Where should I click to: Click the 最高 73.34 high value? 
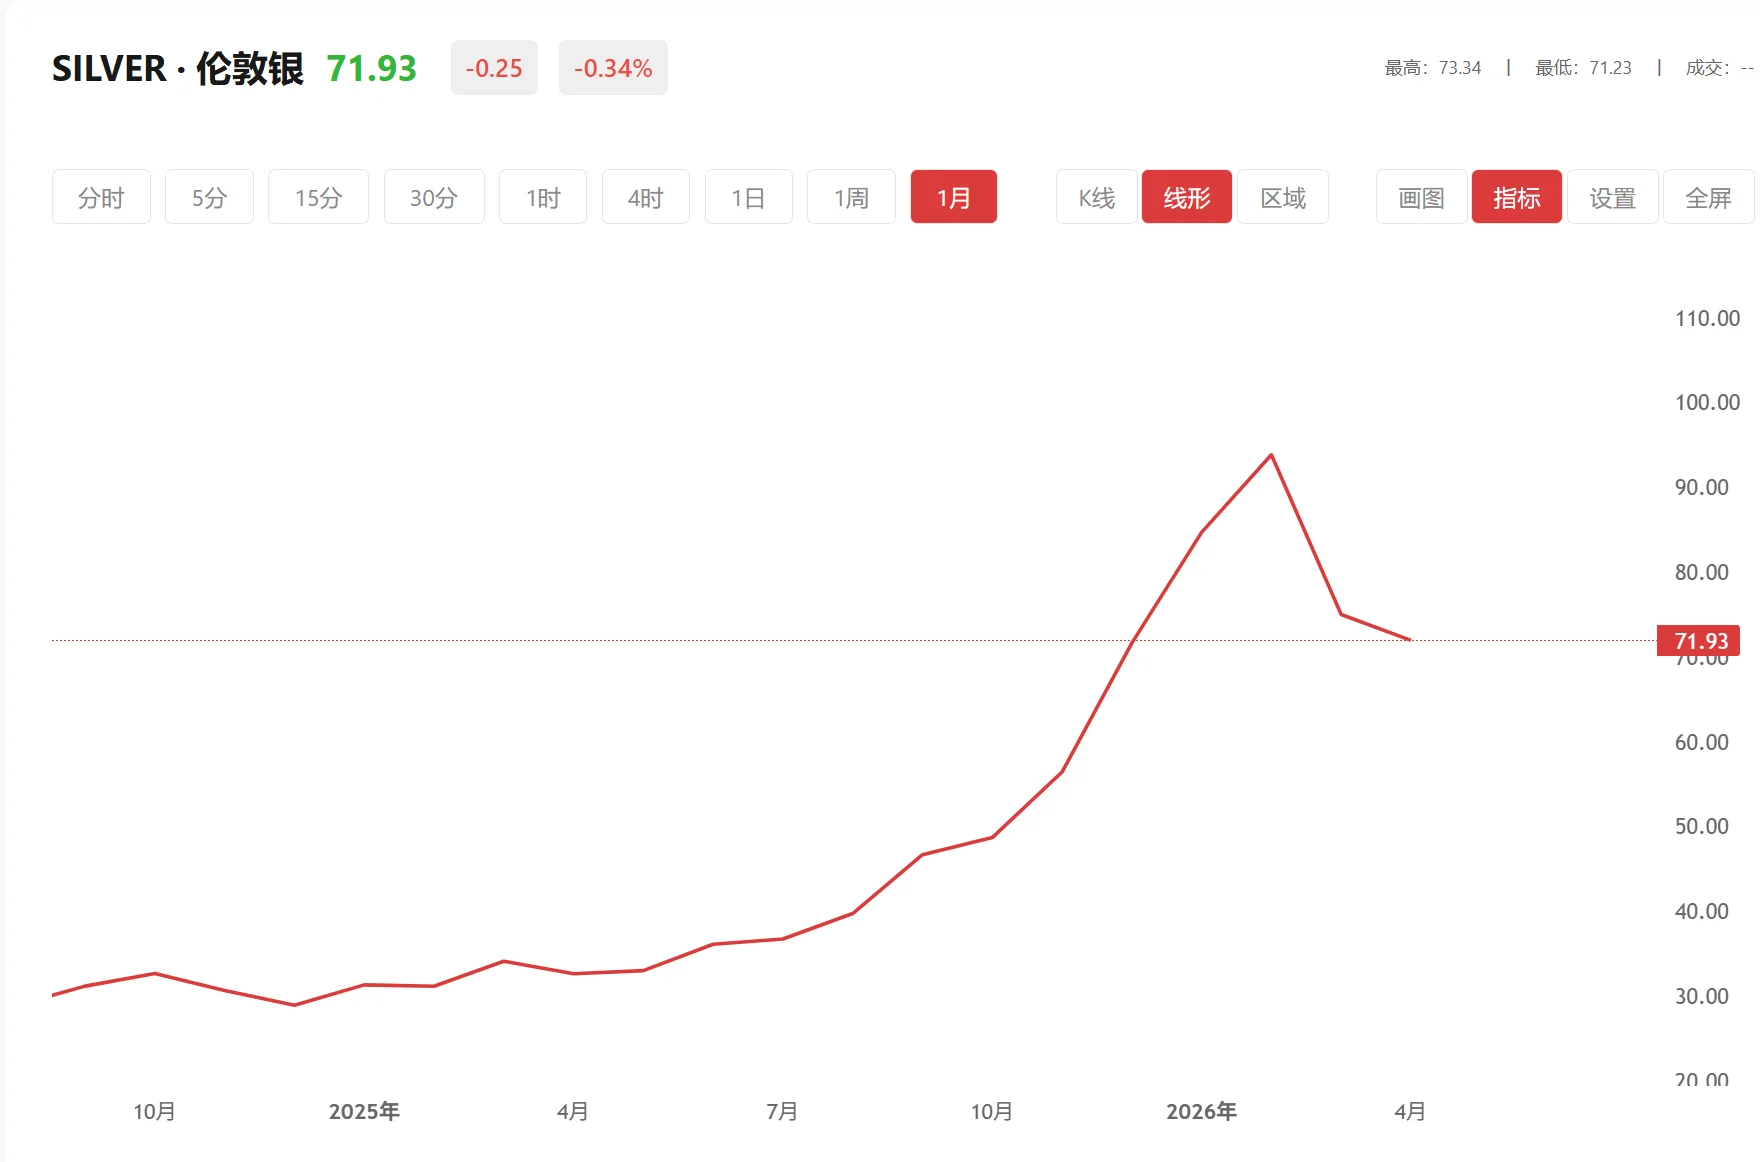point(1432,68)
